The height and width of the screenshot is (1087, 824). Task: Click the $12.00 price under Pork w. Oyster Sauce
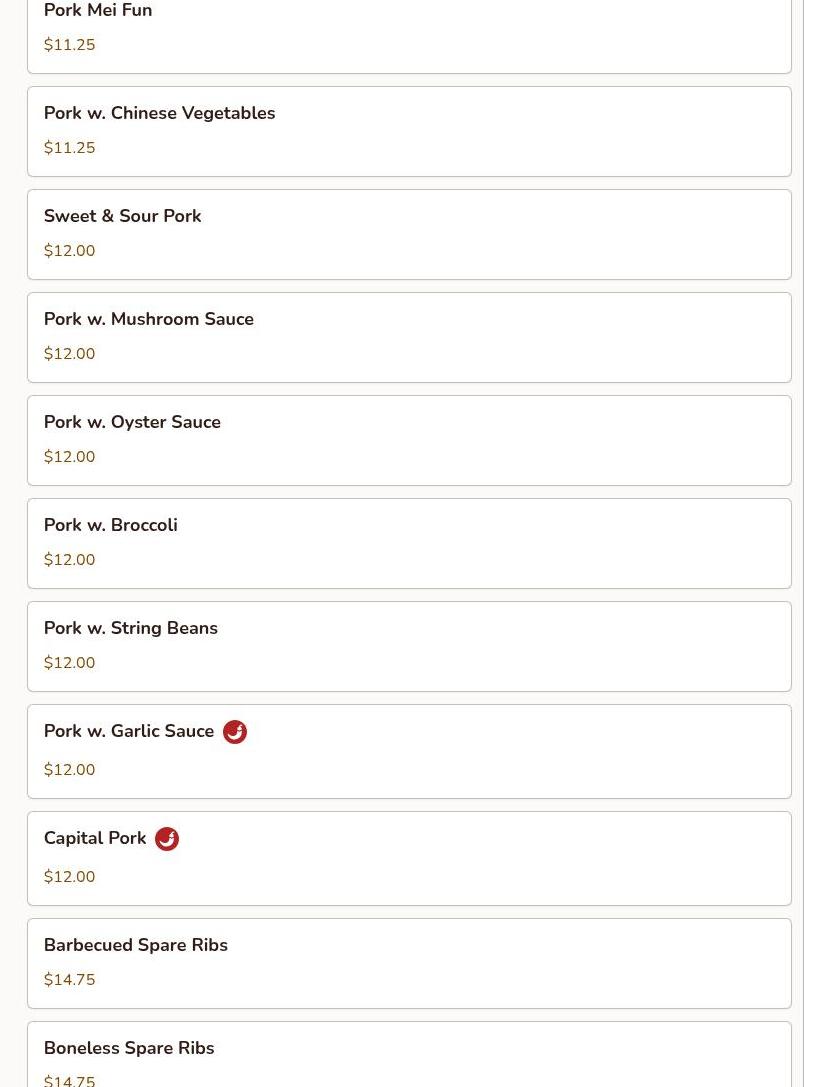69,456
